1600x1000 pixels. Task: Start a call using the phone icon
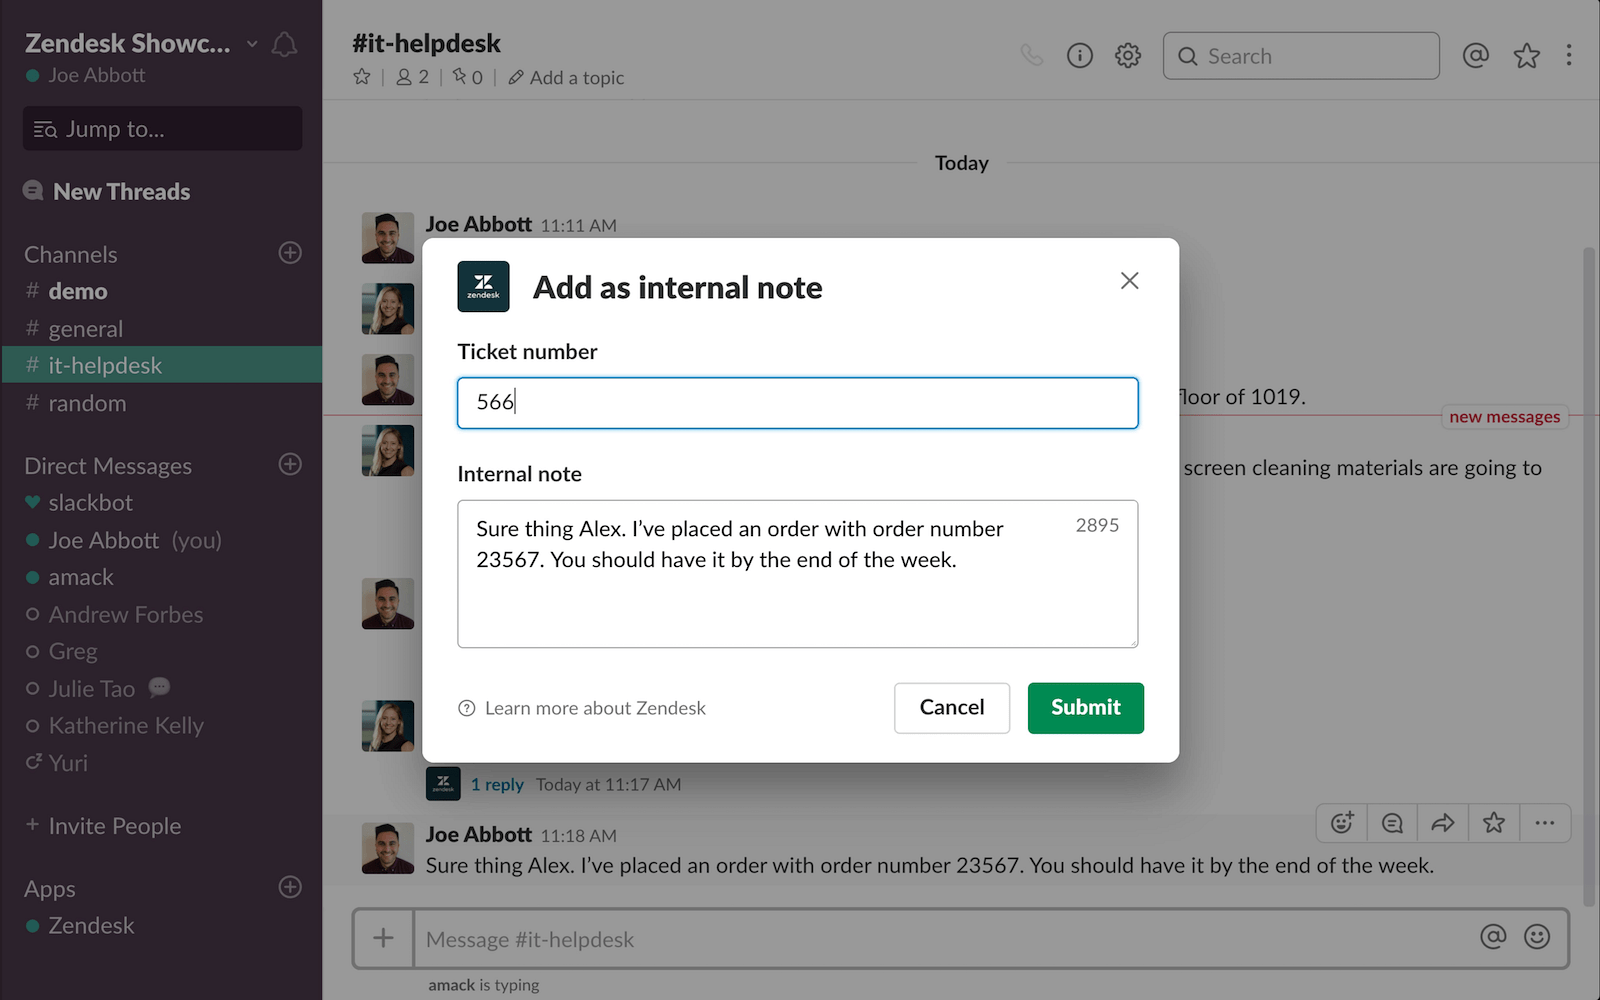[x=1032, y=55]
